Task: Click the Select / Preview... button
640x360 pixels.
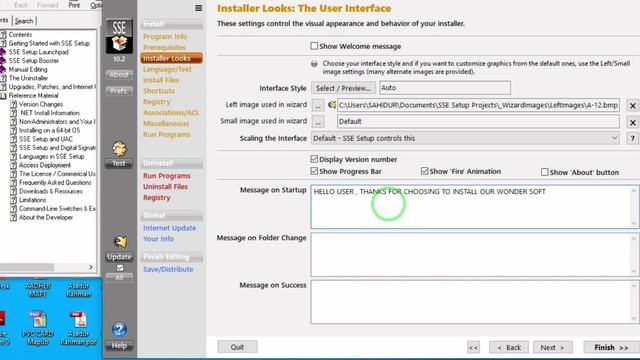Action: [x=343, y=88]
